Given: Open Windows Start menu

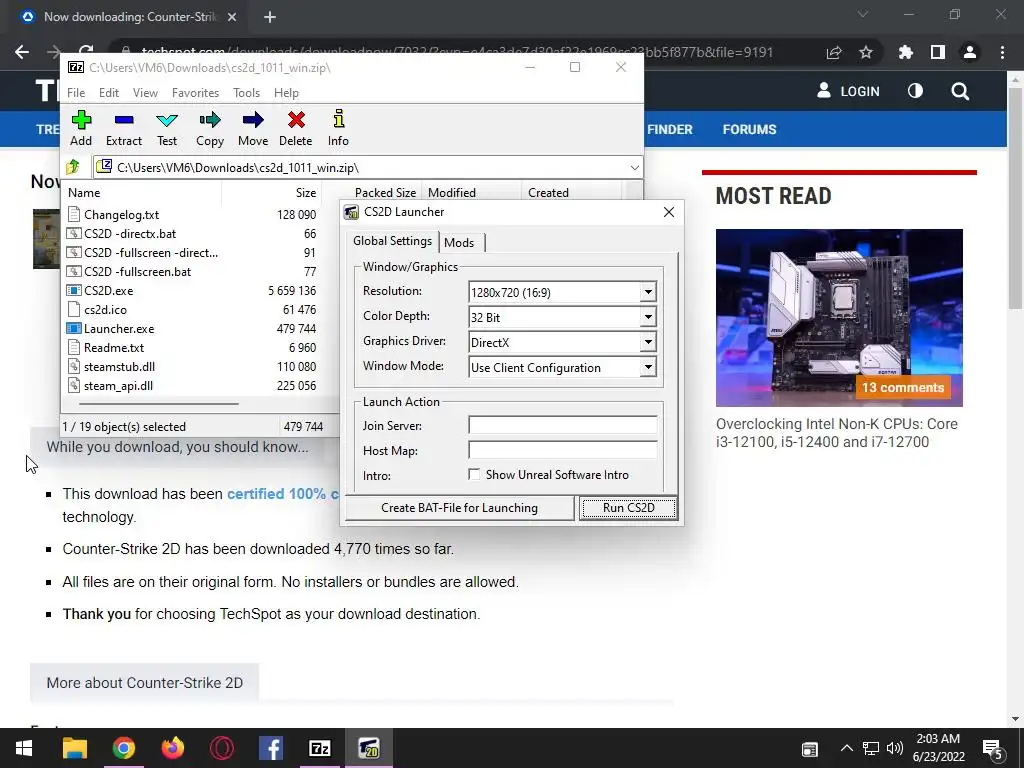Looking at the screenshot, I should click(24, 748).
